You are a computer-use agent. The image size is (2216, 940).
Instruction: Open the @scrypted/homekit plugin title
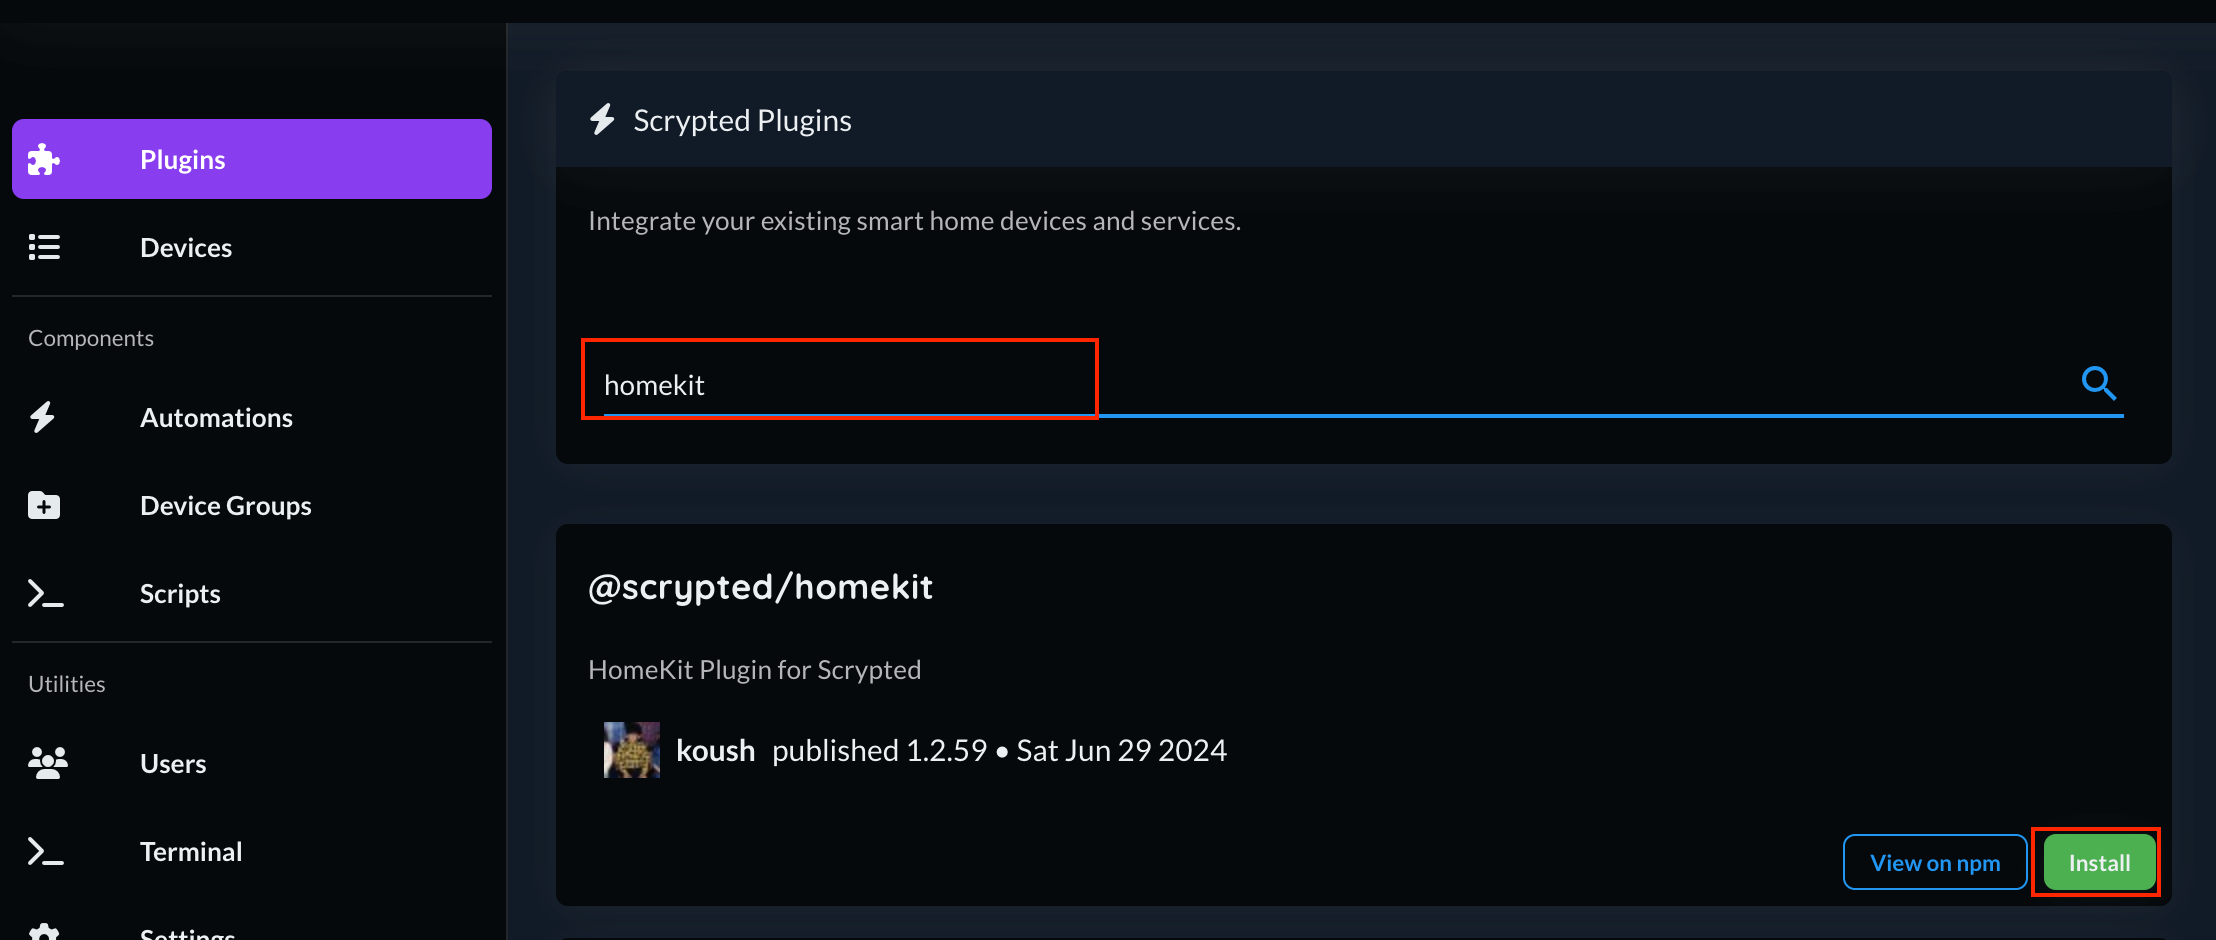760,587
